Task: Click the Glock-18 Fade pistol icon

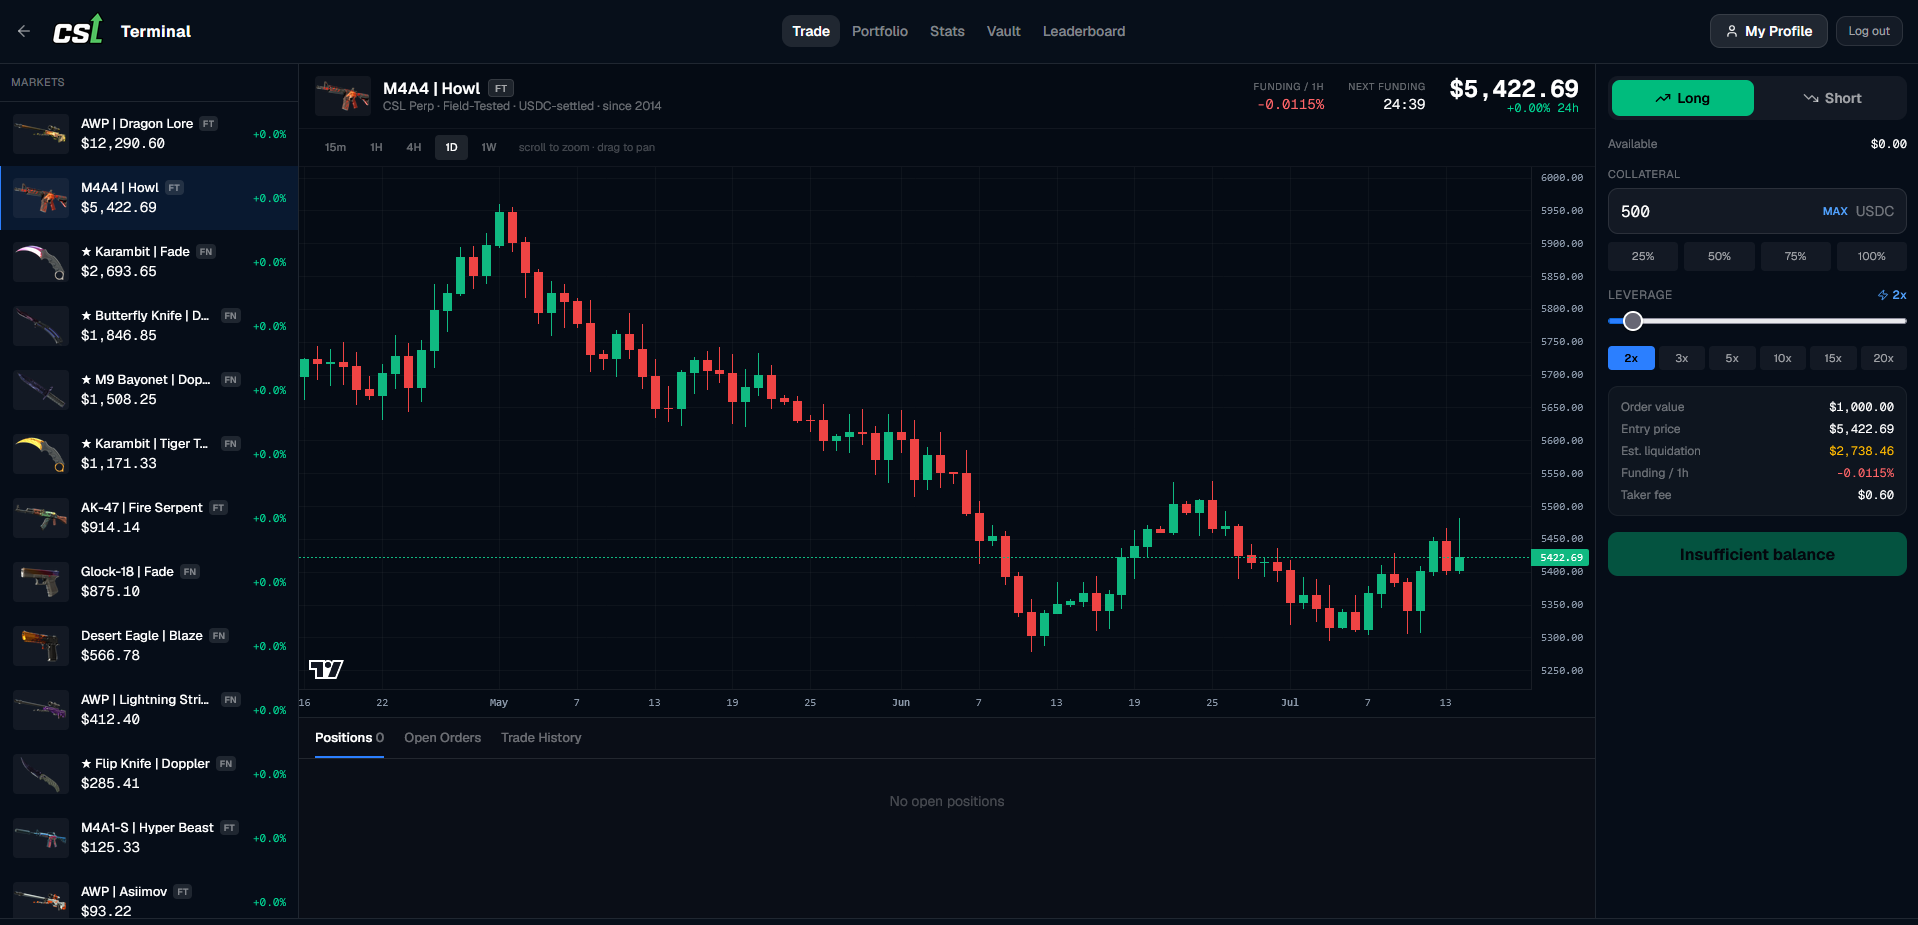Action: point(41,581)
